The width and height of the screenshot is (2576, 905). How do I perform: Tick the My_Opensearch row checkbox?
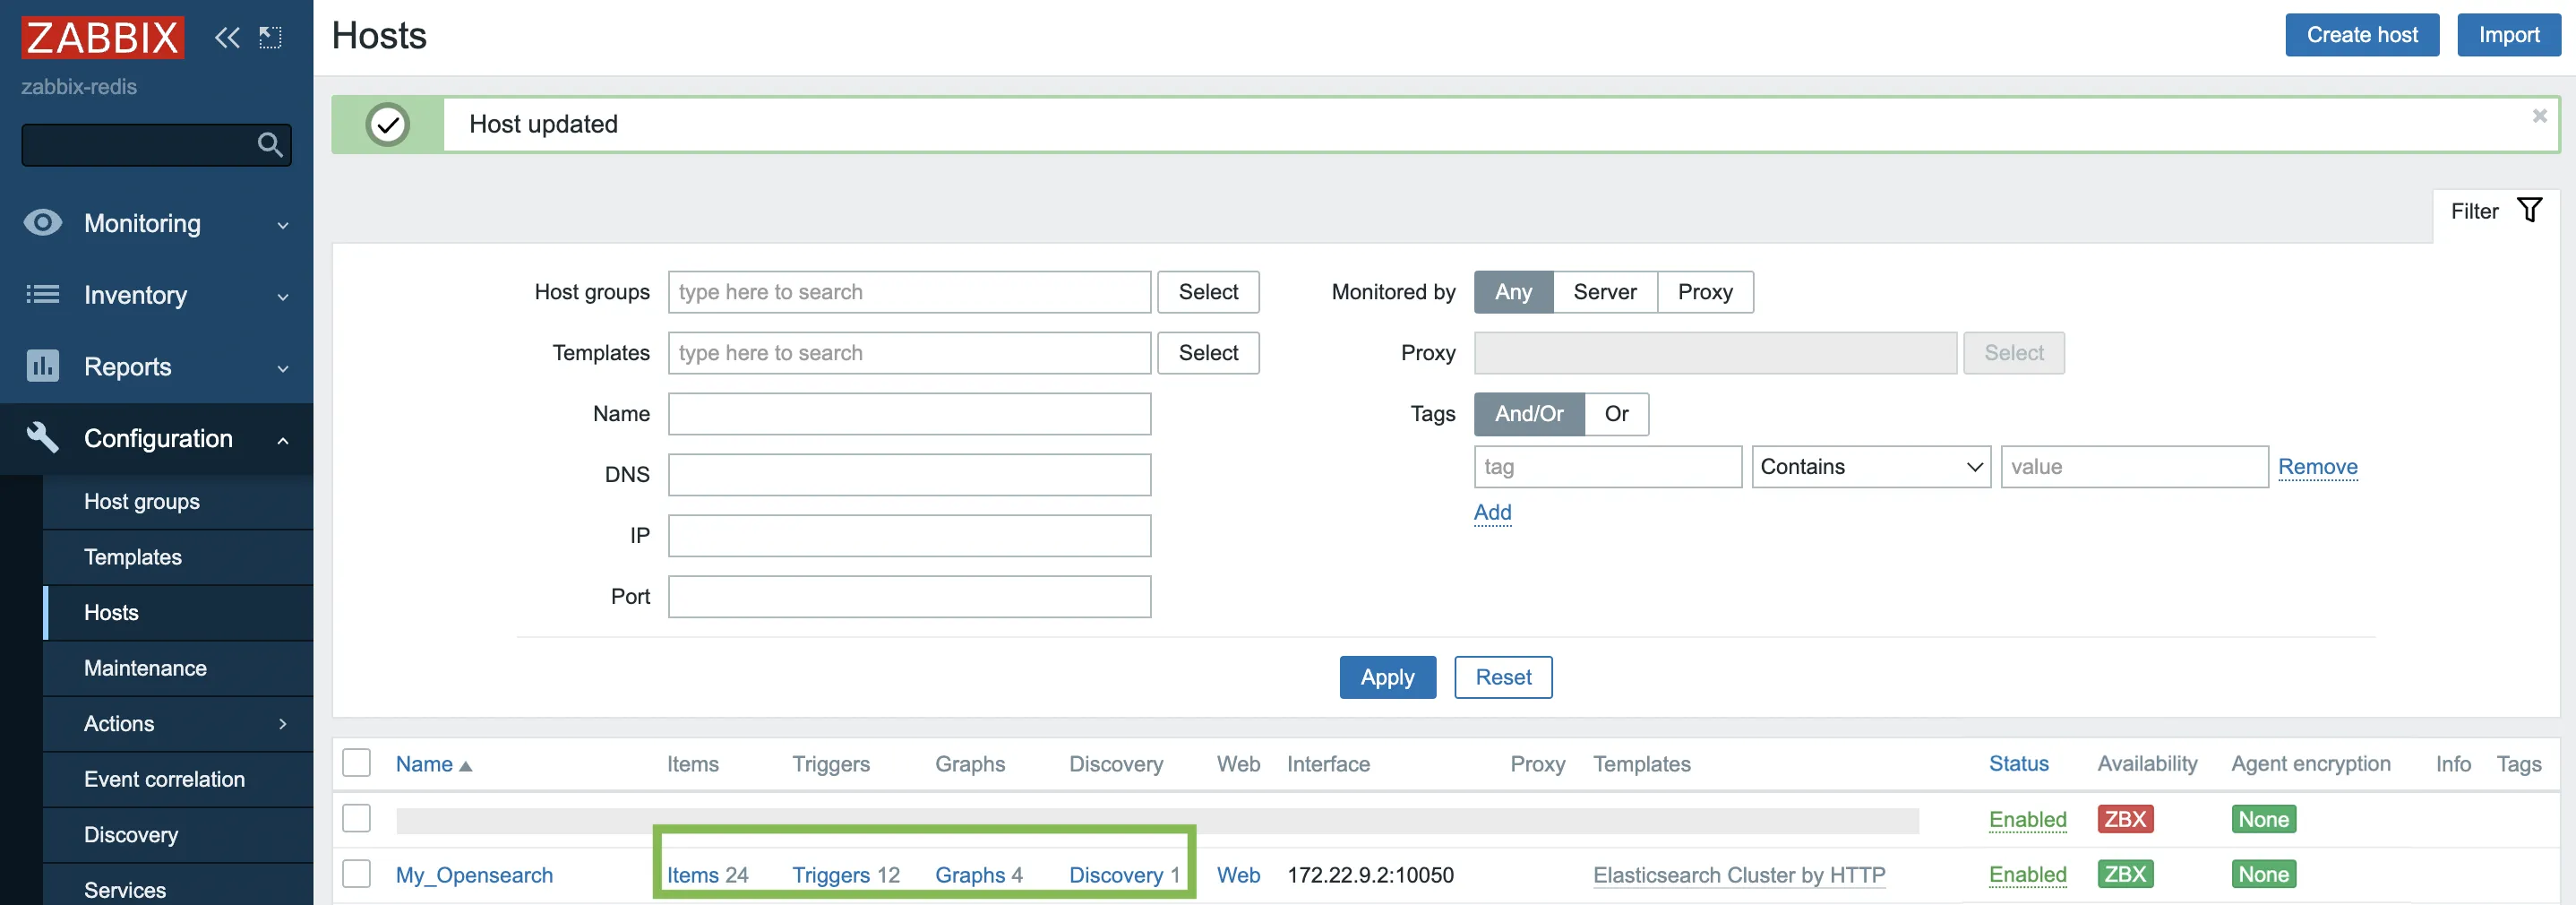click(x=356, y=874)
